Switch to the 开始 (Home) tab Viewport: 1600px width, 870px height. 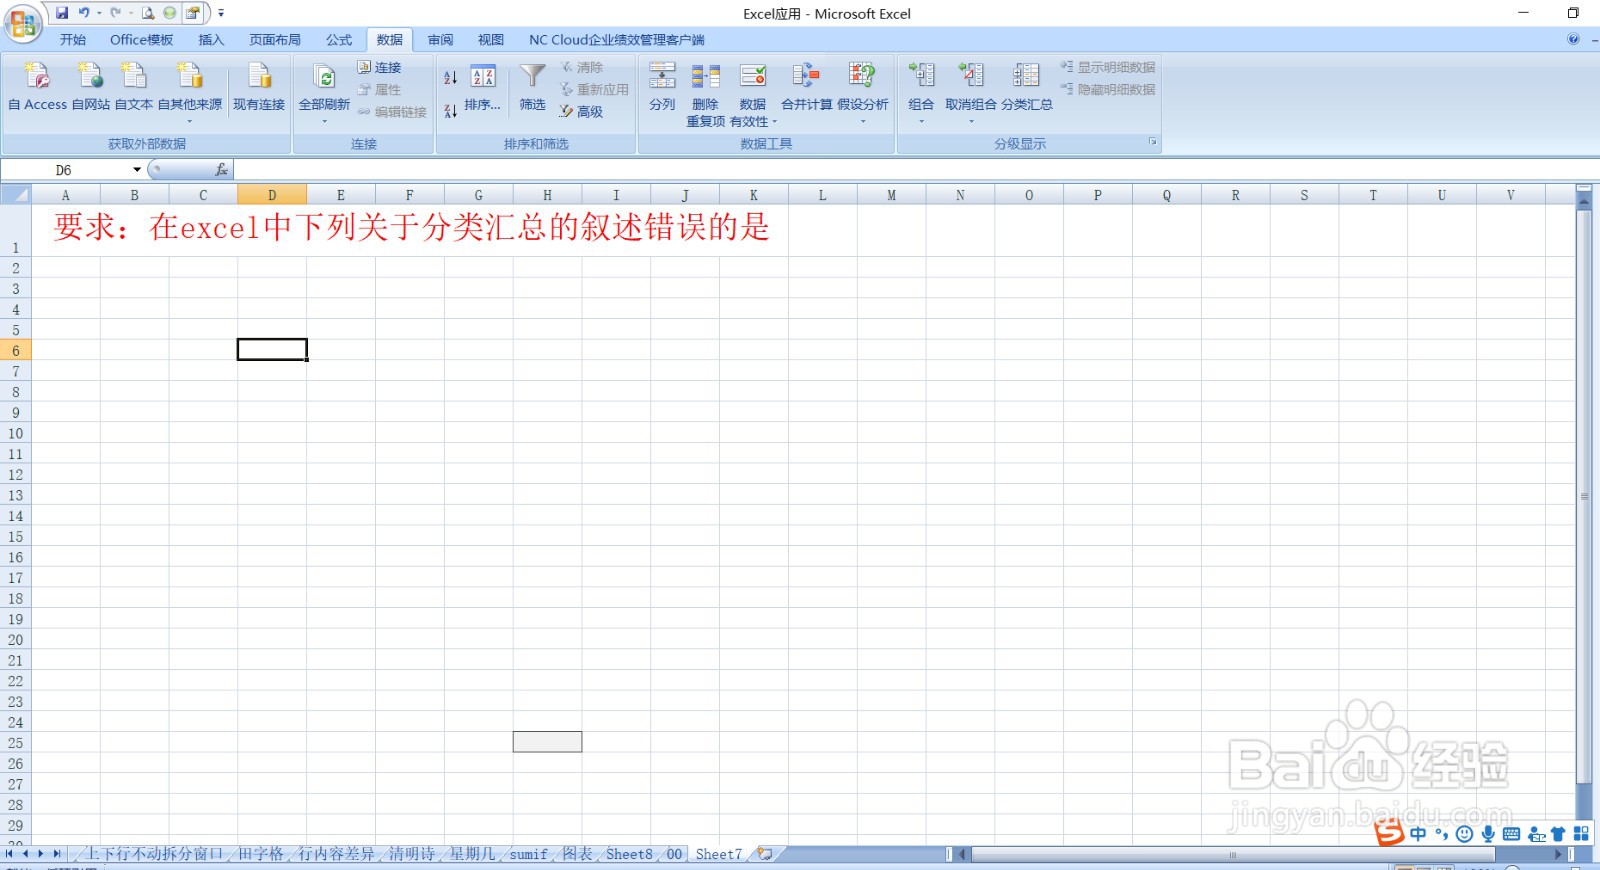(x=73, y=40)
